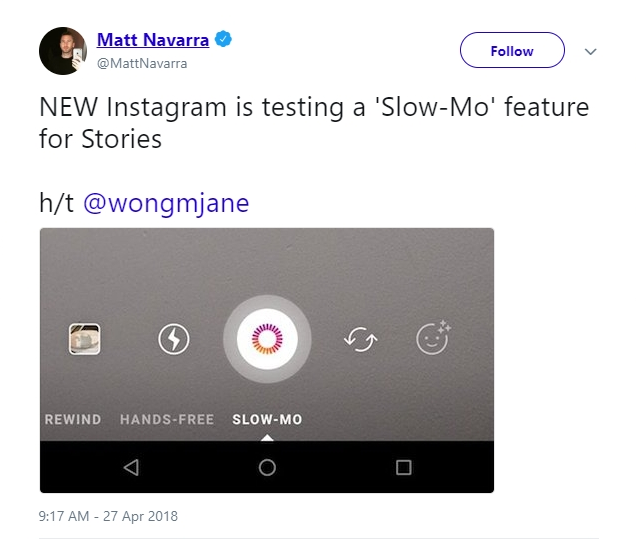The width and height of the screenshot is (636, 539).
Task: Select the HANDS-FREE camera mode
Action: coord(167,419)
